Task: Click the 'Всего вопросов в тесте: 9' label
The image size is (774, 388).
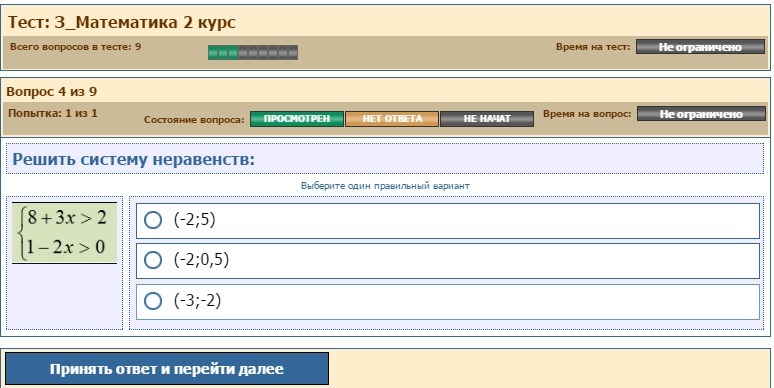Action: (76, 47)
